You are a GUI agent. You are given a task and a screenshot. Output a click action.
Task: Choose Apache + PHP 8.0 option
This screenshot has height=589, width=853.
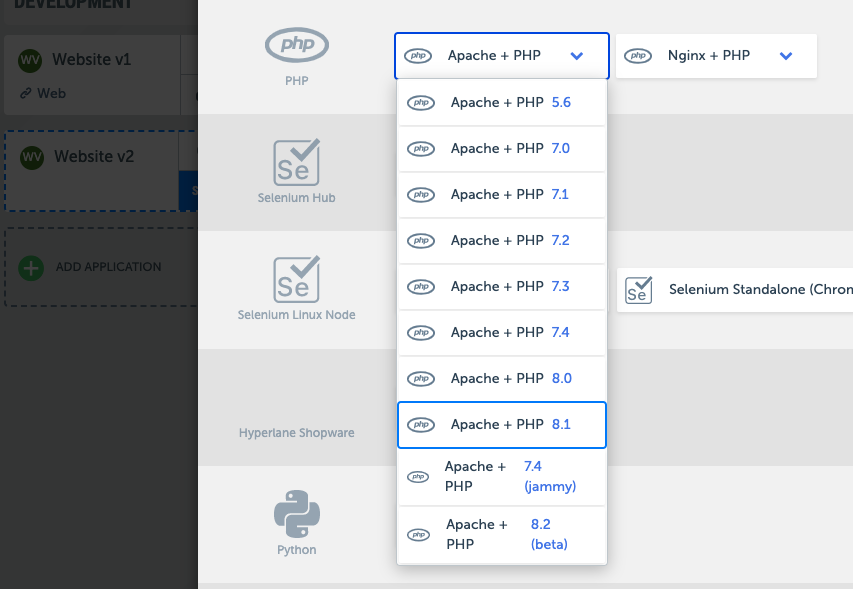pos(502,379)
